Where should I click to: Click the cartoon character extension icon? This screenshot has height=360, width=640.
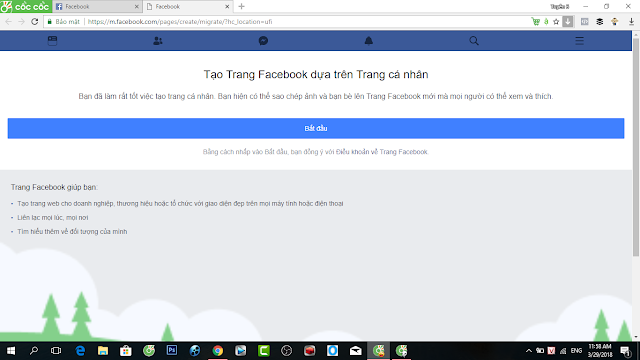615,22
